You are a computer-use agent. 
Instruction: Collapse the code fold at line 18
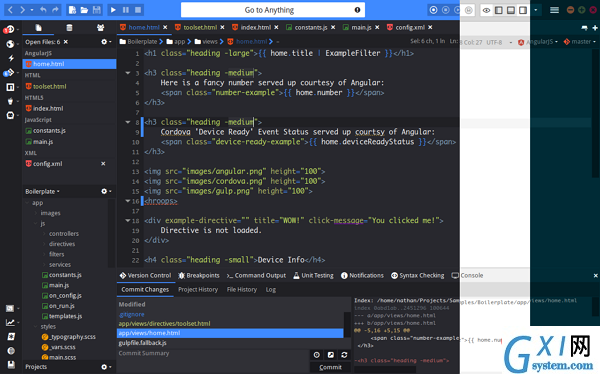[128, 220]
